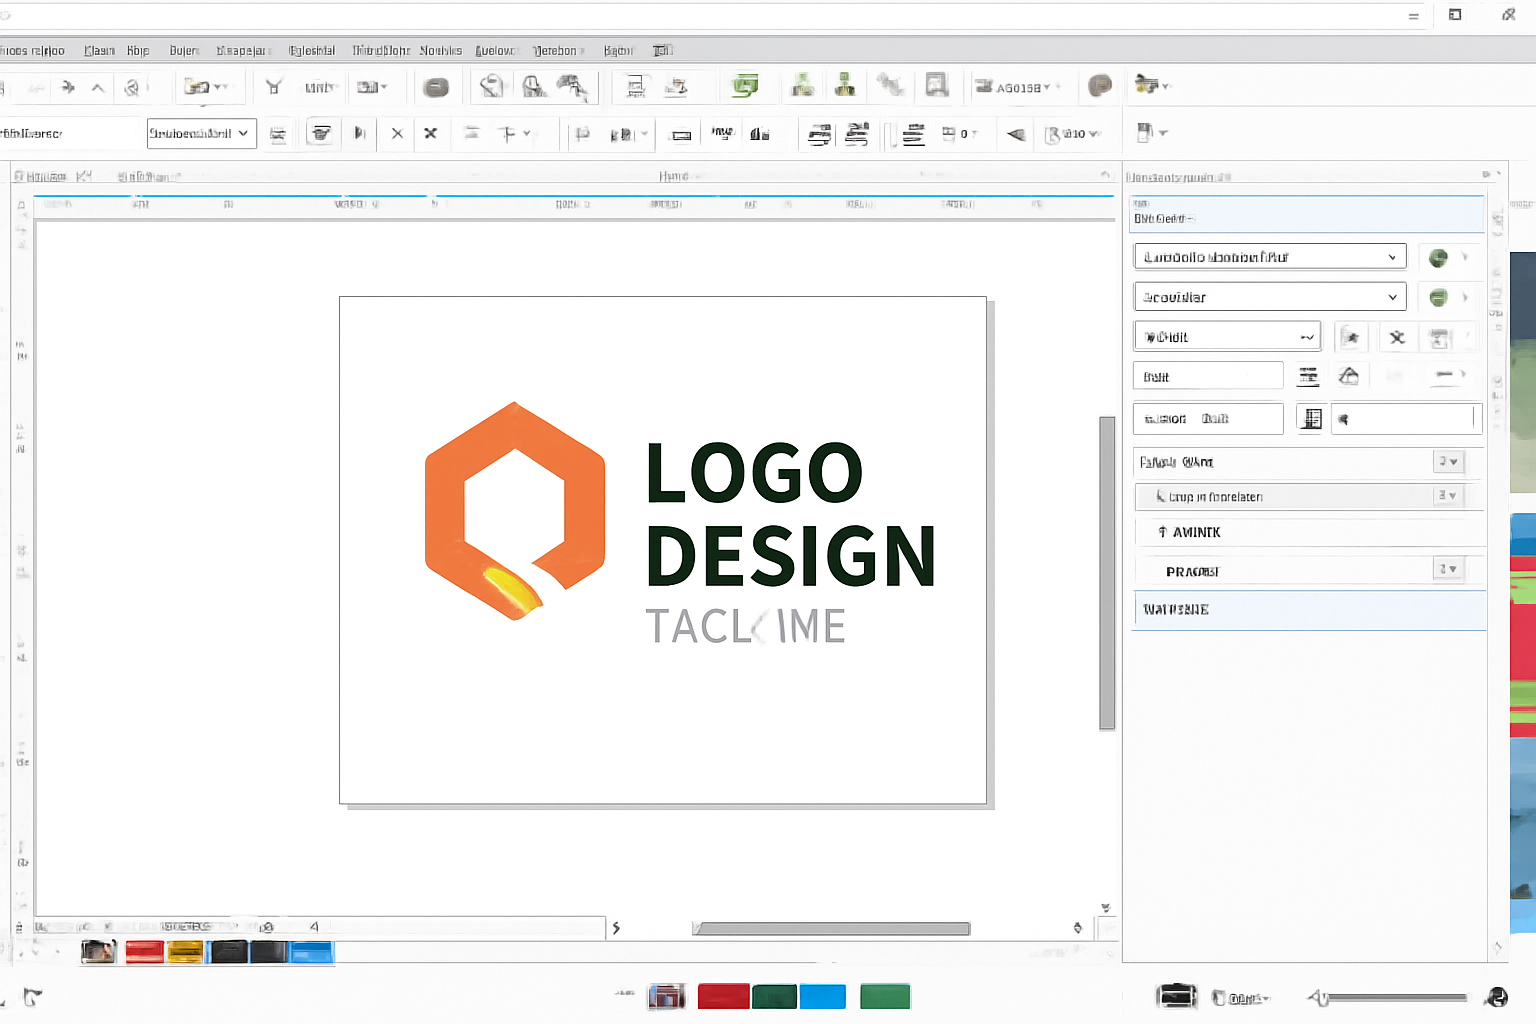Click the dark rounded-rectangle icon in the top toolbar
The image size is (1536, 1024).
coord(436,88)
